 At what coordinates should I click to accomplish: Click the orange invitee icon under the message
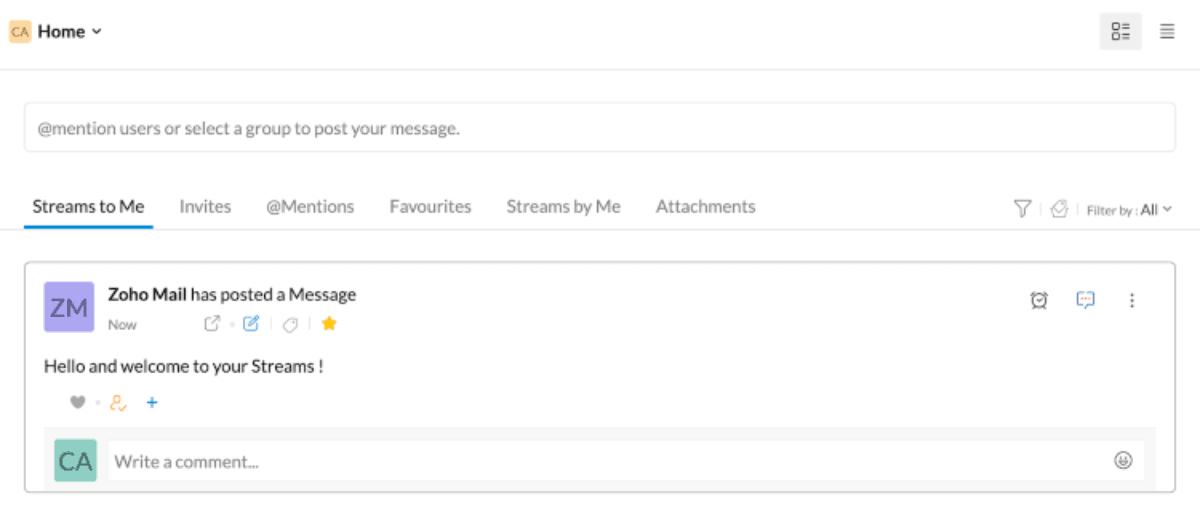(118, 403)
